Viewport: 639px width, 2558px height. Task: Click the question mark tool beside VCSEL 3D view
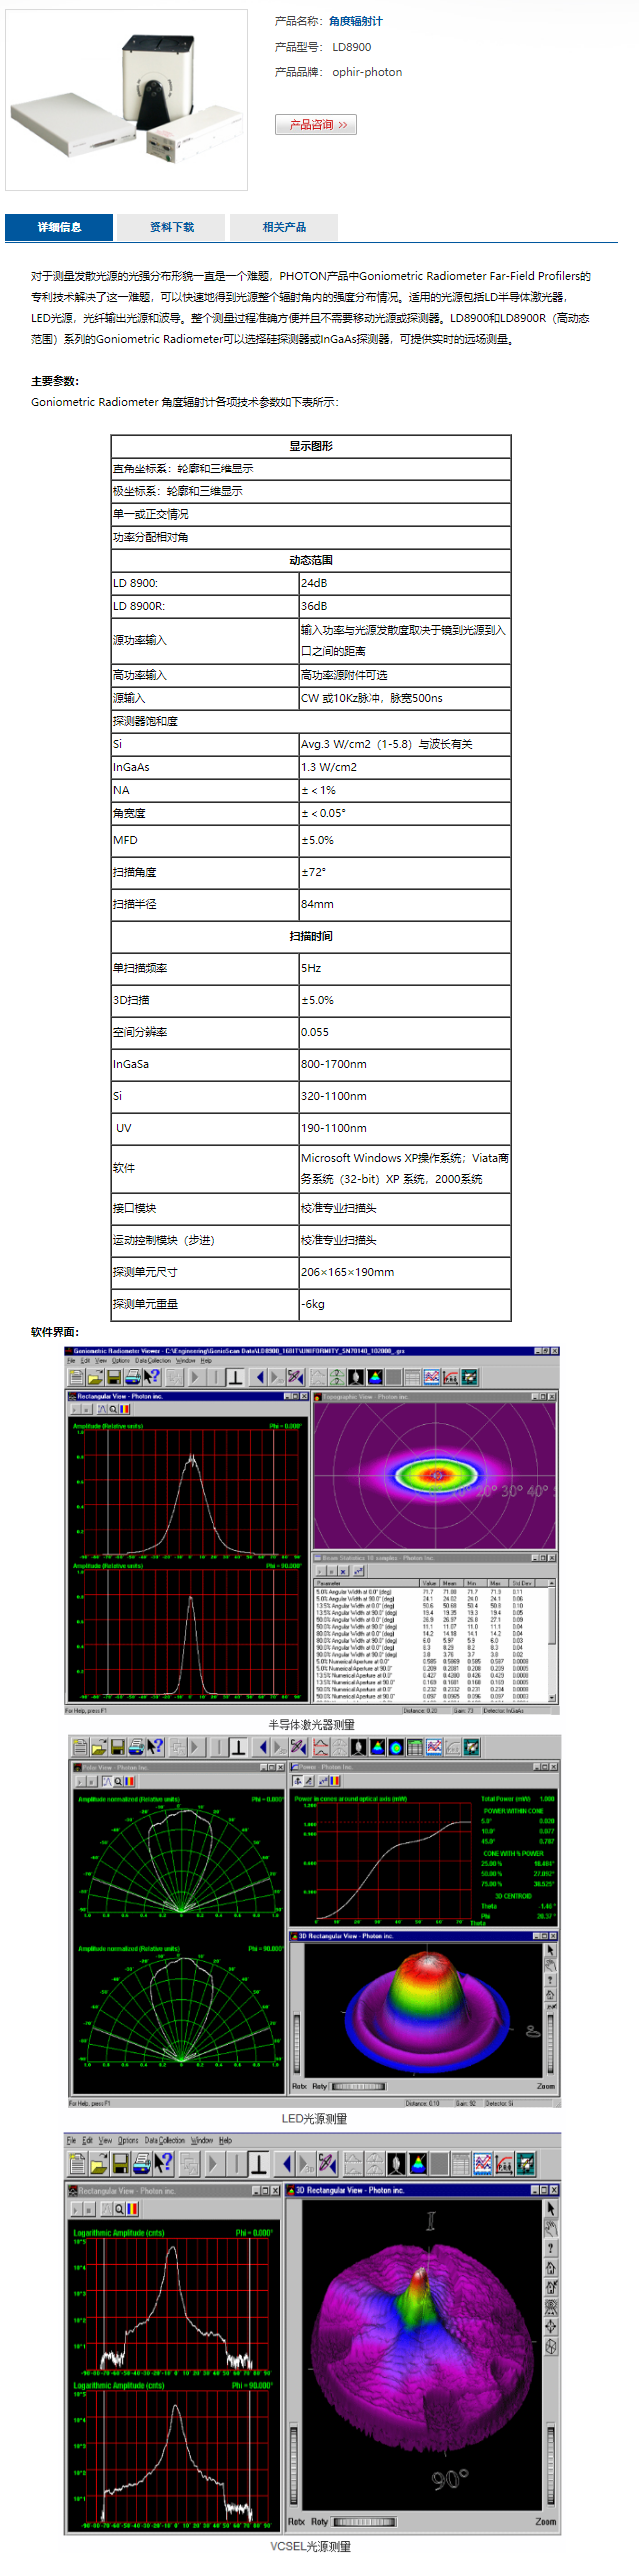[x=550, y=2247]
